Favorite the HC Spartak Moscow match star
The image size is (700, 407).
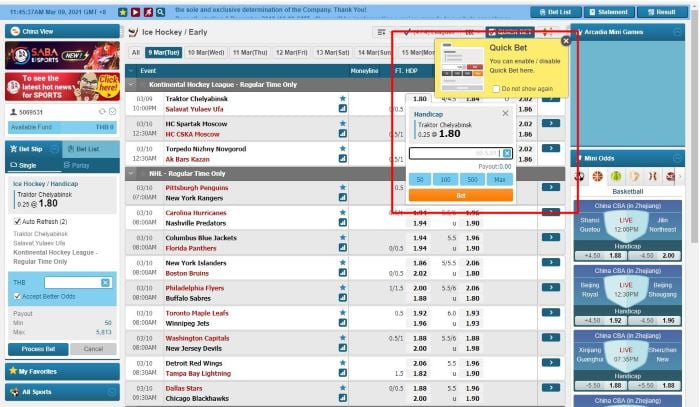pos(342,123)
